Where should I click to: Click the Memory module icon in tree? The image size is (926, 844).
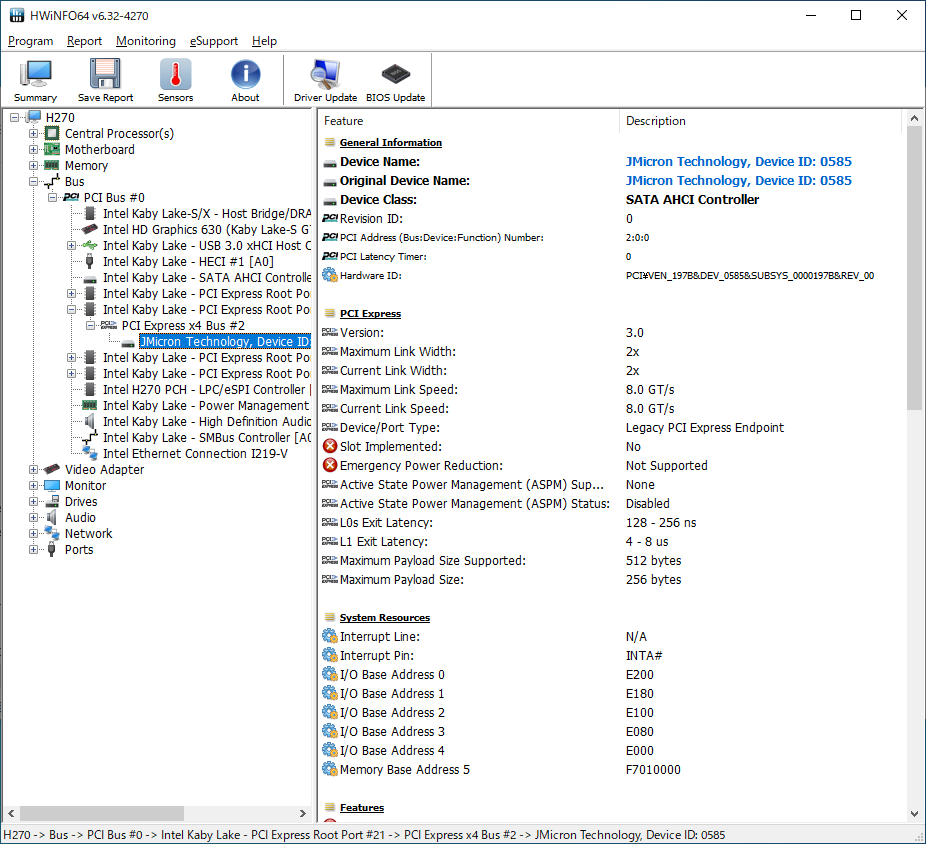point(52,165)
